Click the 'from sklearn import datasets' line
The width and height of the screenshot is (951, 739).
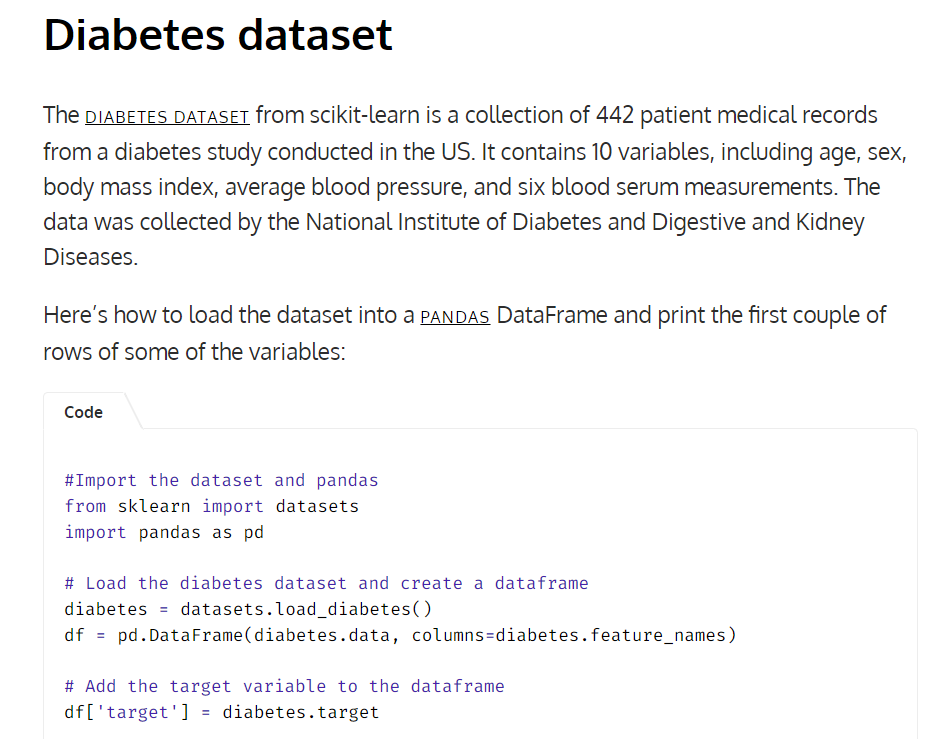coord(212,506)
